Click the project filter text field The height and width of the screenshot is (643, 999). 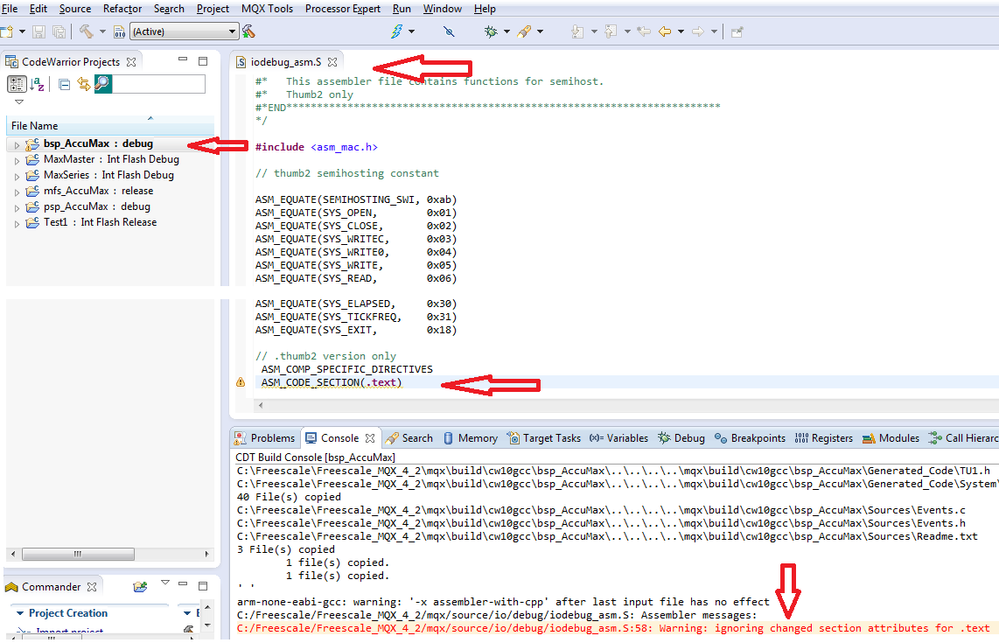[x=159, y=83]
